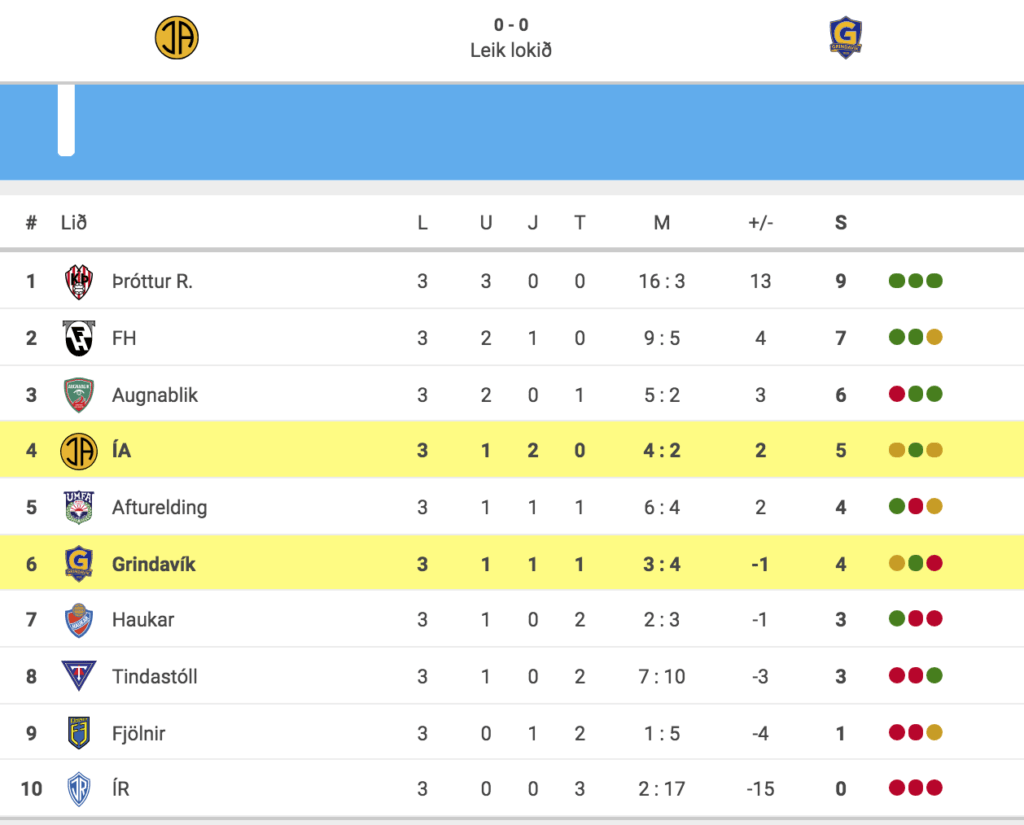The width and height of the screenshot is (1024, 825).
Task: Click ÍR red form indicator dots
Action: tap(916, 788)
